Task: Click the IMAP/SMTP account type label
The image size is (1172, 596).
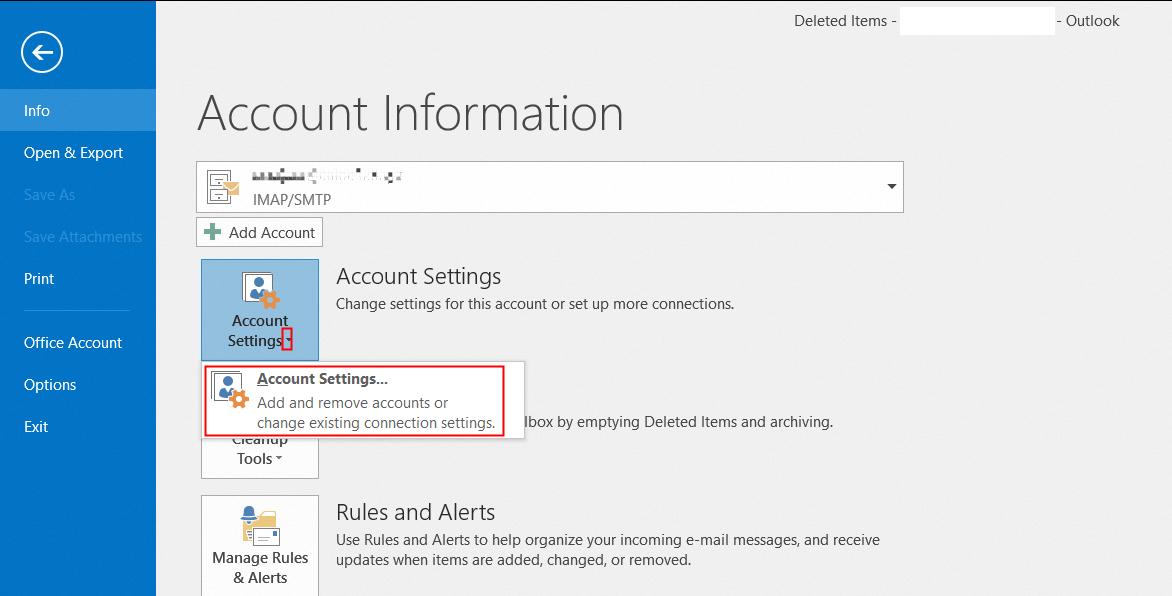Action: (292, 200)
